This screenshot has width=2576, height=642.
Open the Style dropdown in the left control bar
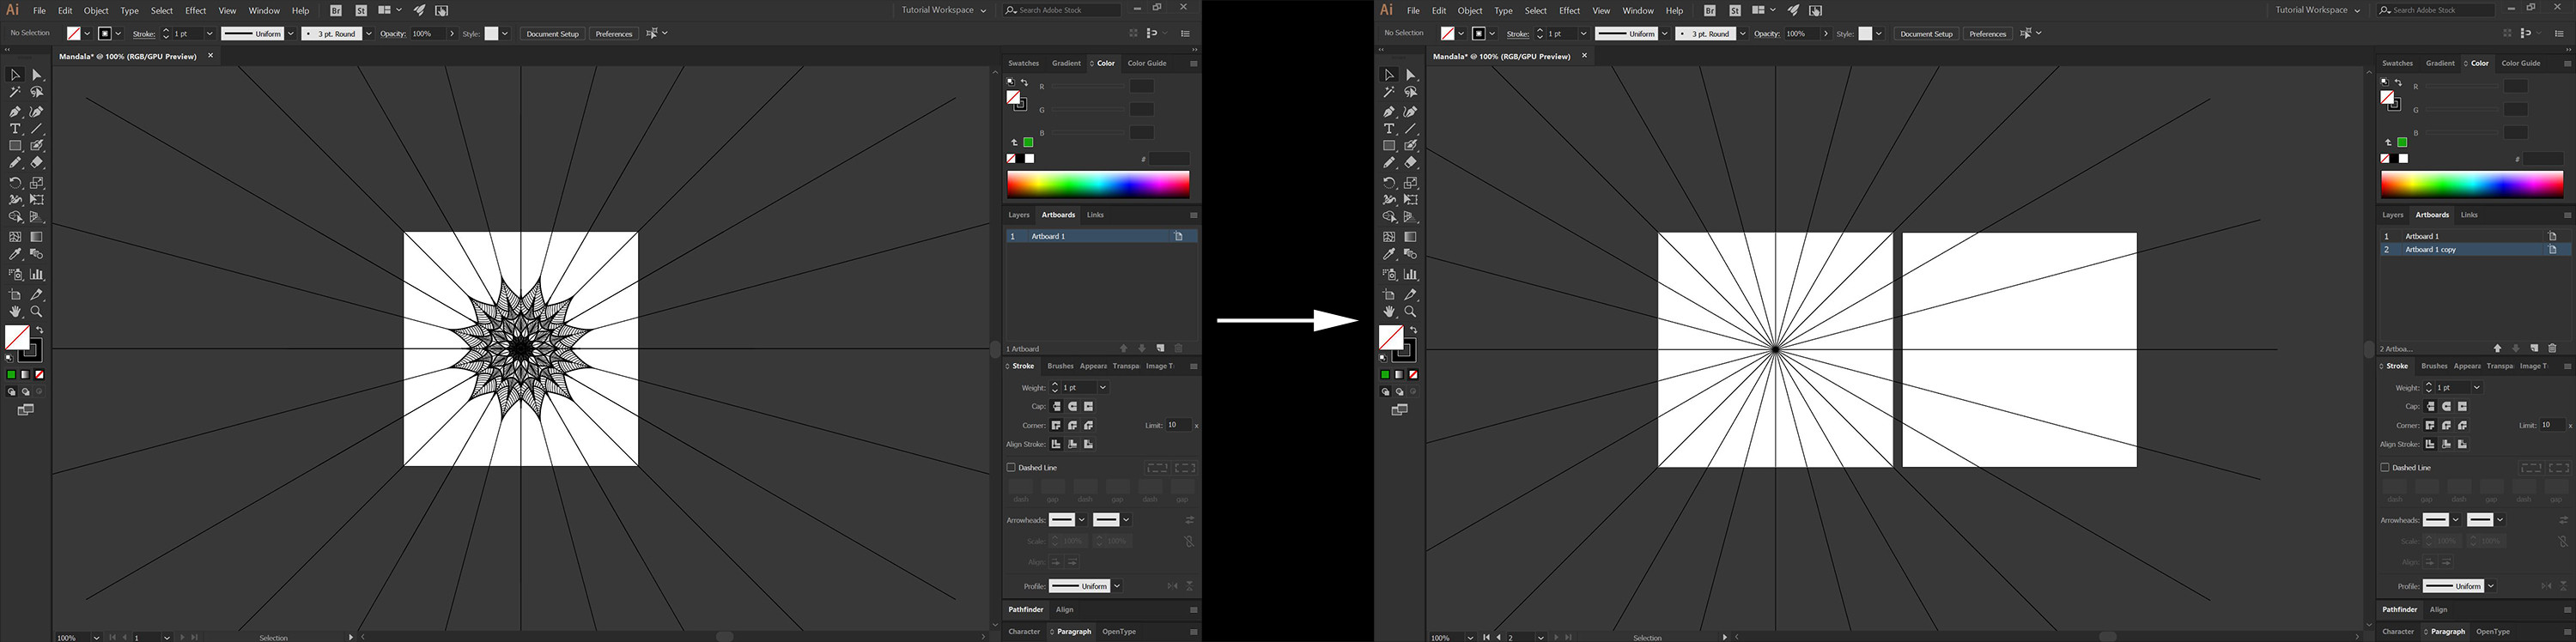(x=505, y=34)
